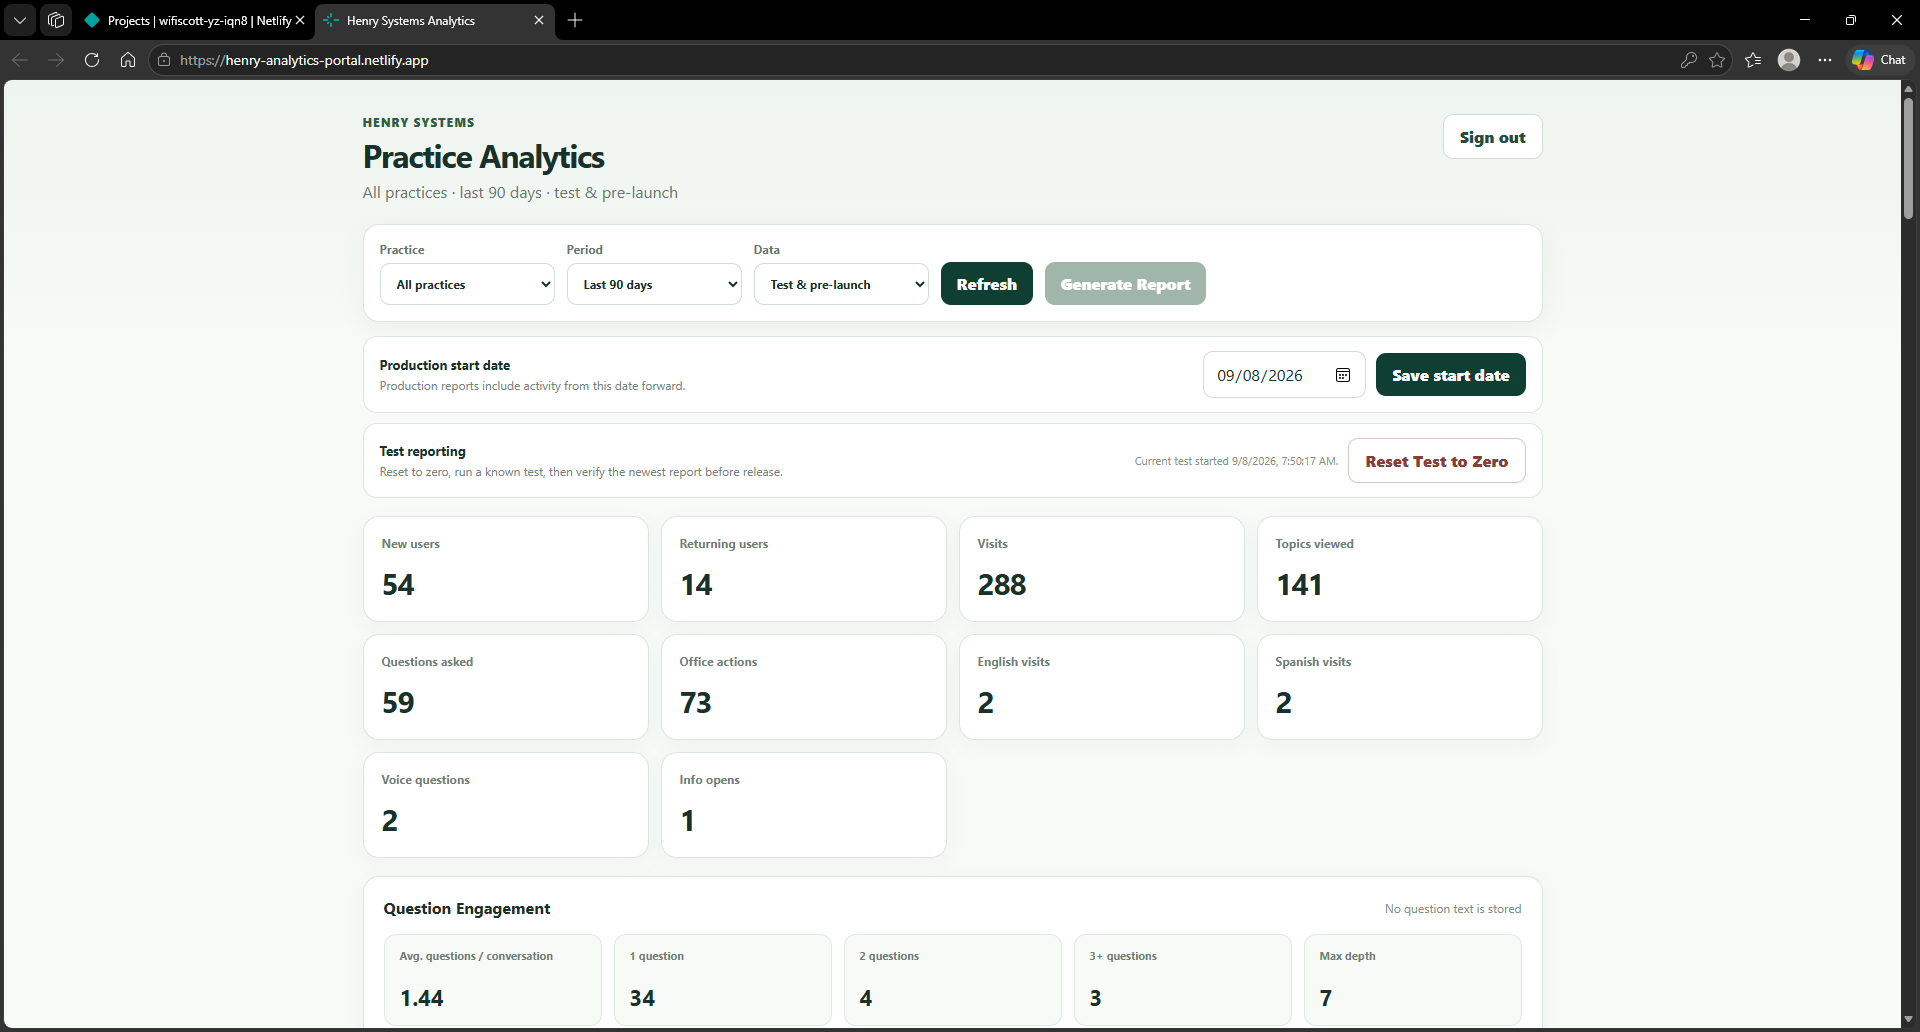Open the Period dropdown showing Last 90 days

tap(654, 284)
